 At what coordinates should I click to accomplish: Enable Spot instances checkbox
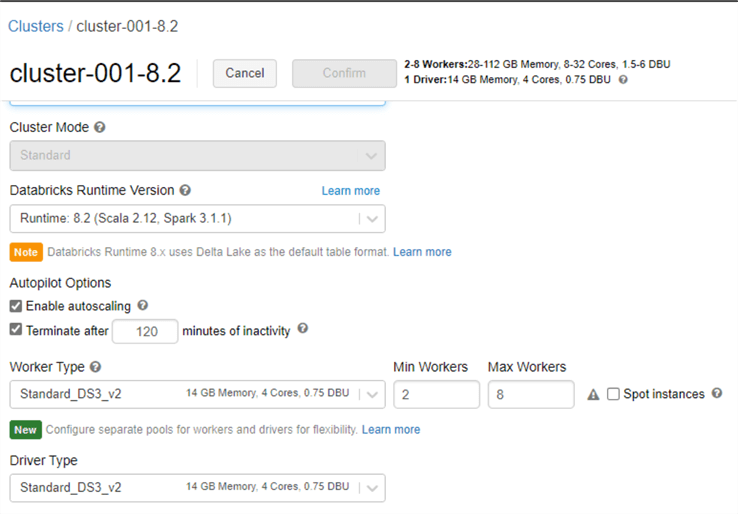pos(613,394)
